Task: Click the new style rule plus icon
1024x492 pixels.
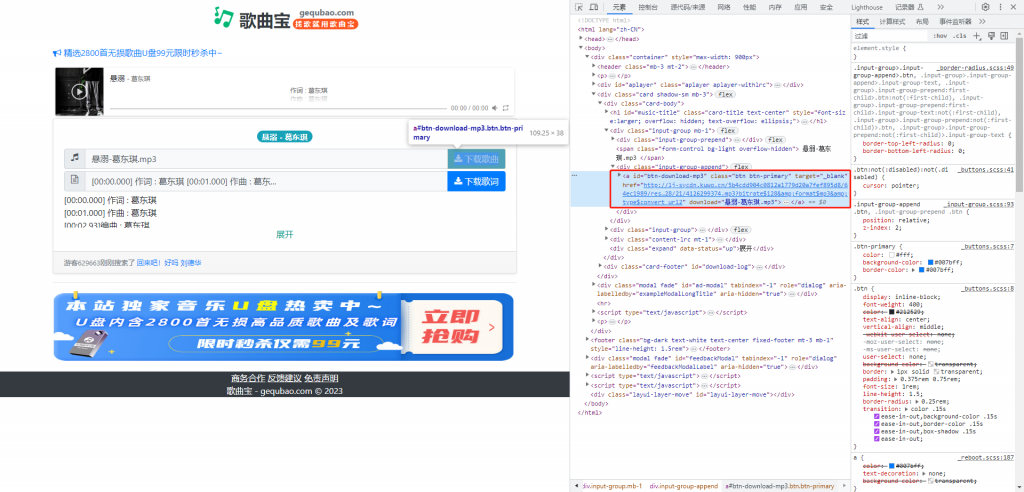Action: 978,35
